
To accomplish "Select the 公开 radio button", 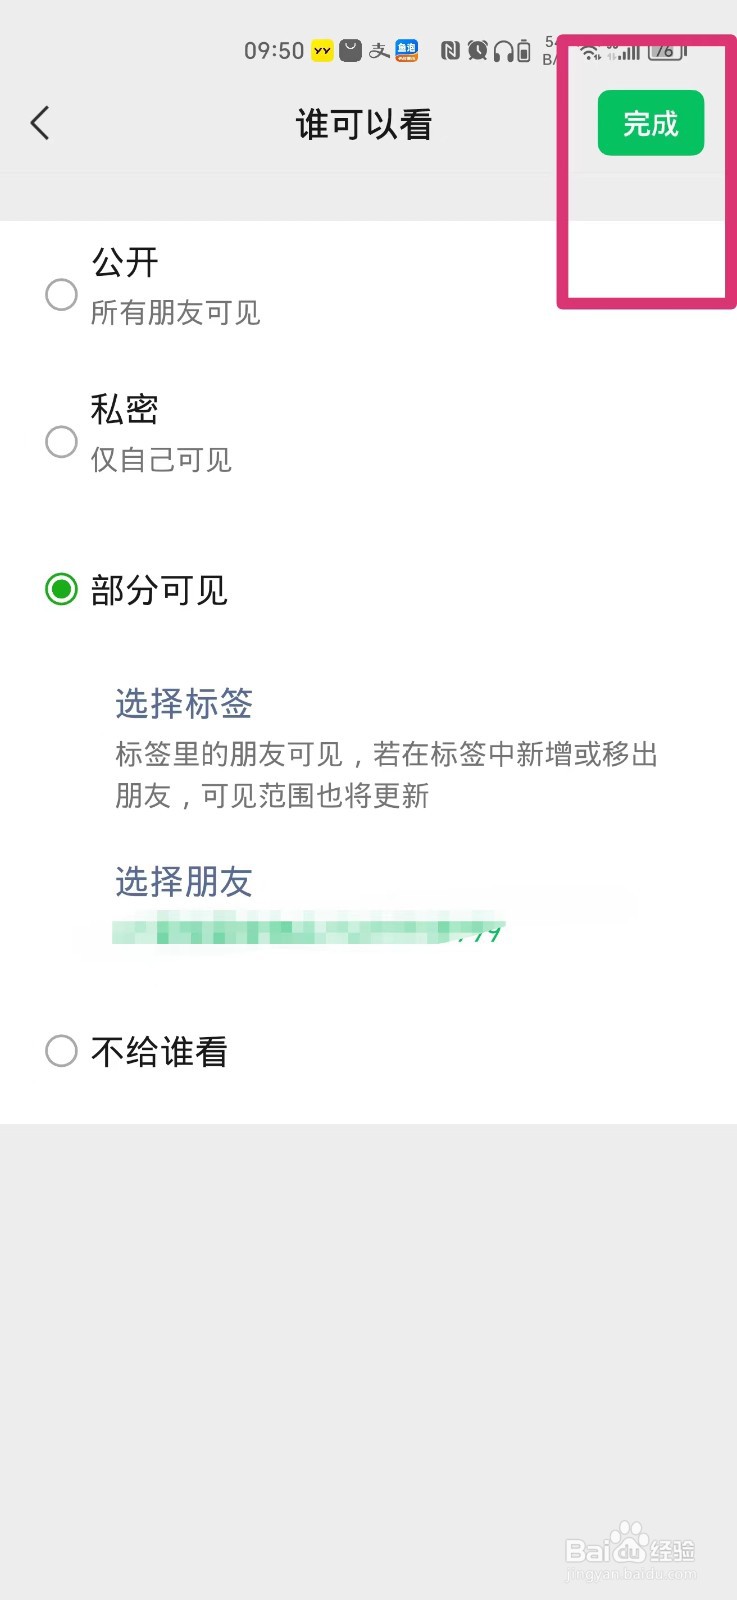I will click(x=61, y=294).
